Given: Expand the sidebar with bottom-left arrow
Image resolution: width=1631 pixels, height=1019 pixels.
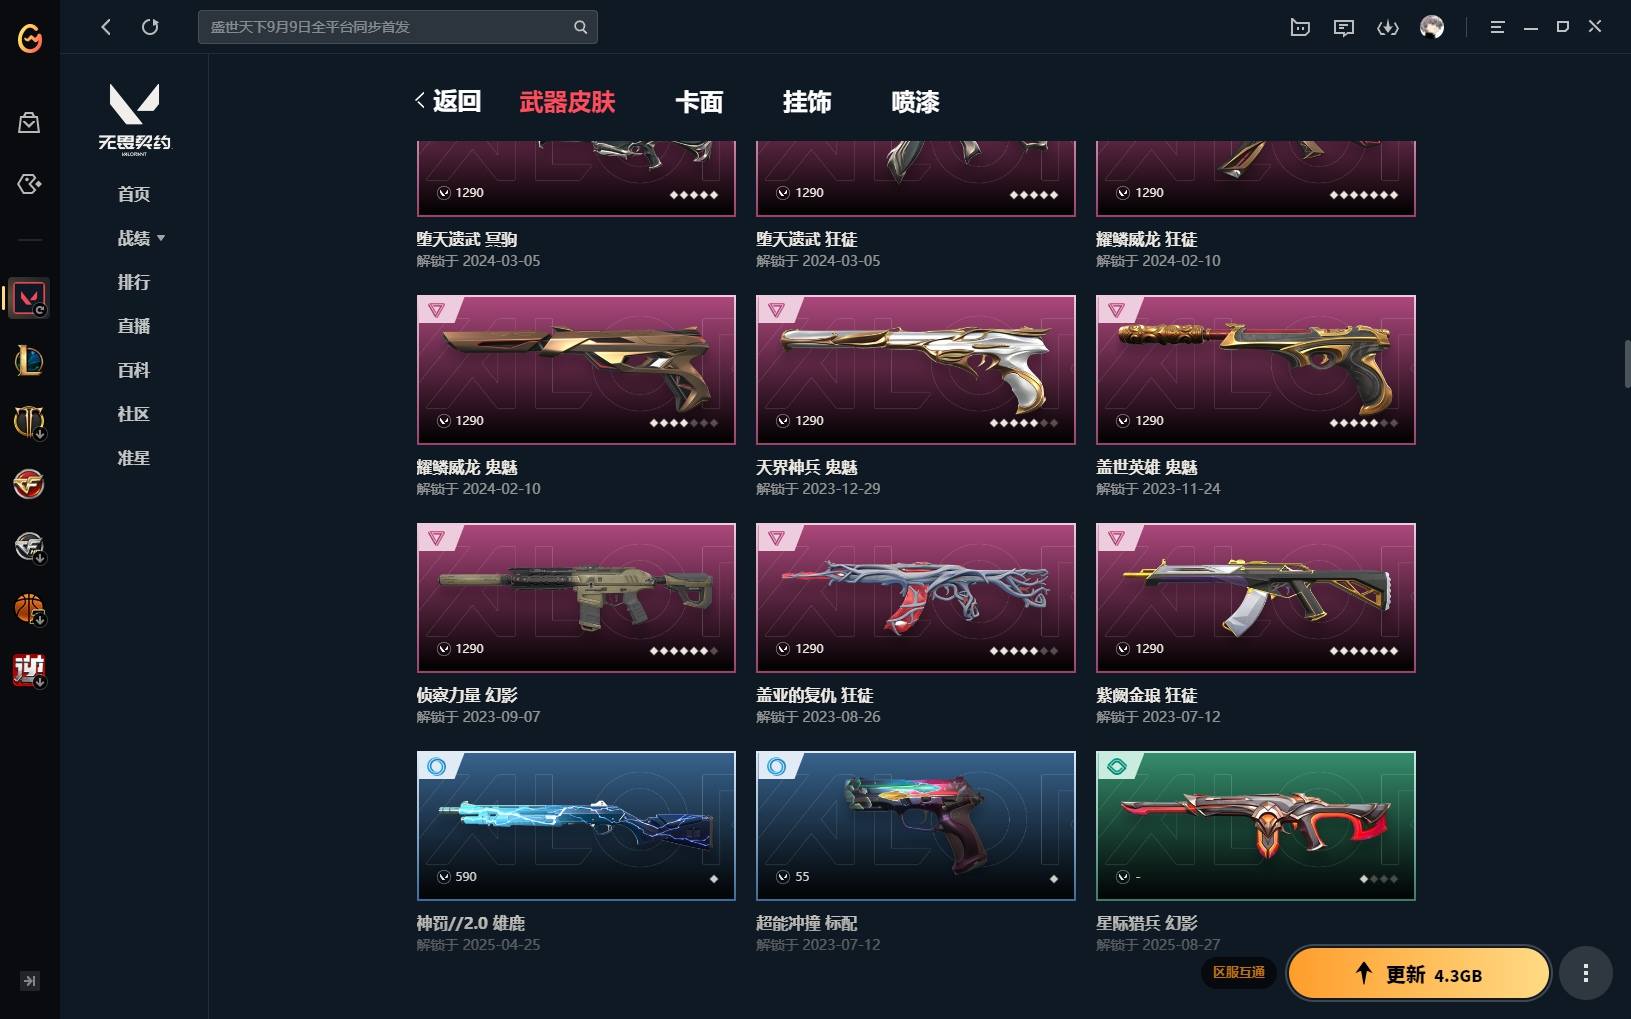Looking at the screenshot, I should click(30, 981).
